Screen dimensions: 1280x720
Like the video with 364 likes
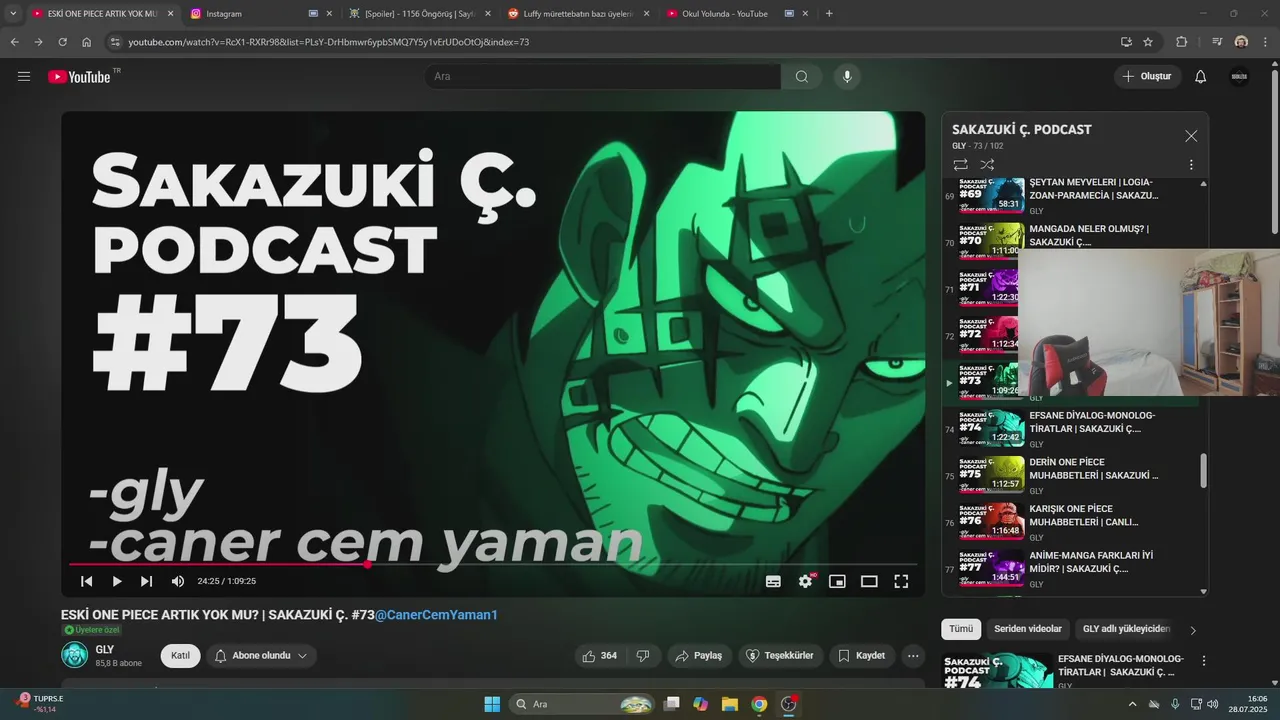point(599,656)
